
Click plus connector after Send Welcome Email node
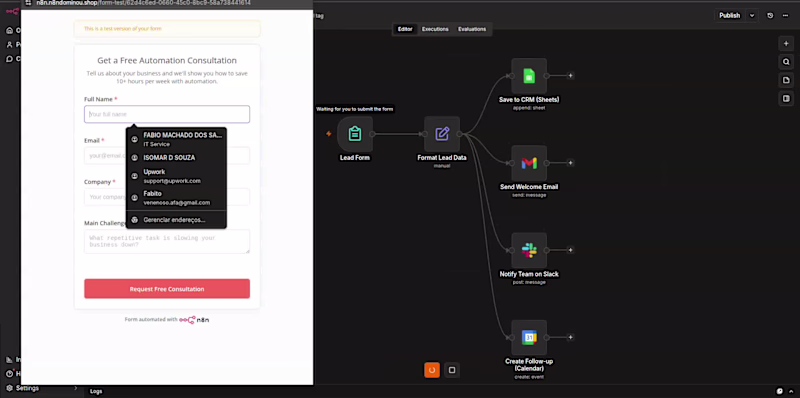[570, 163]
